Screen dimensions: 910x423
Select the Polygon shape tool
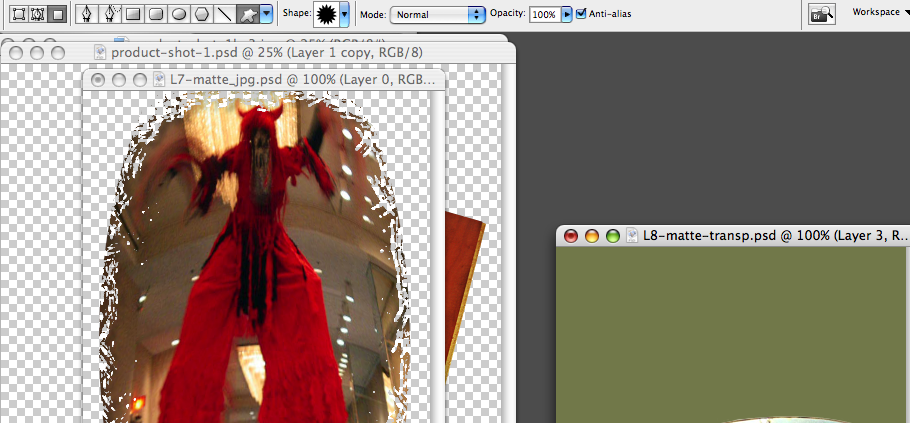[202, 15]
